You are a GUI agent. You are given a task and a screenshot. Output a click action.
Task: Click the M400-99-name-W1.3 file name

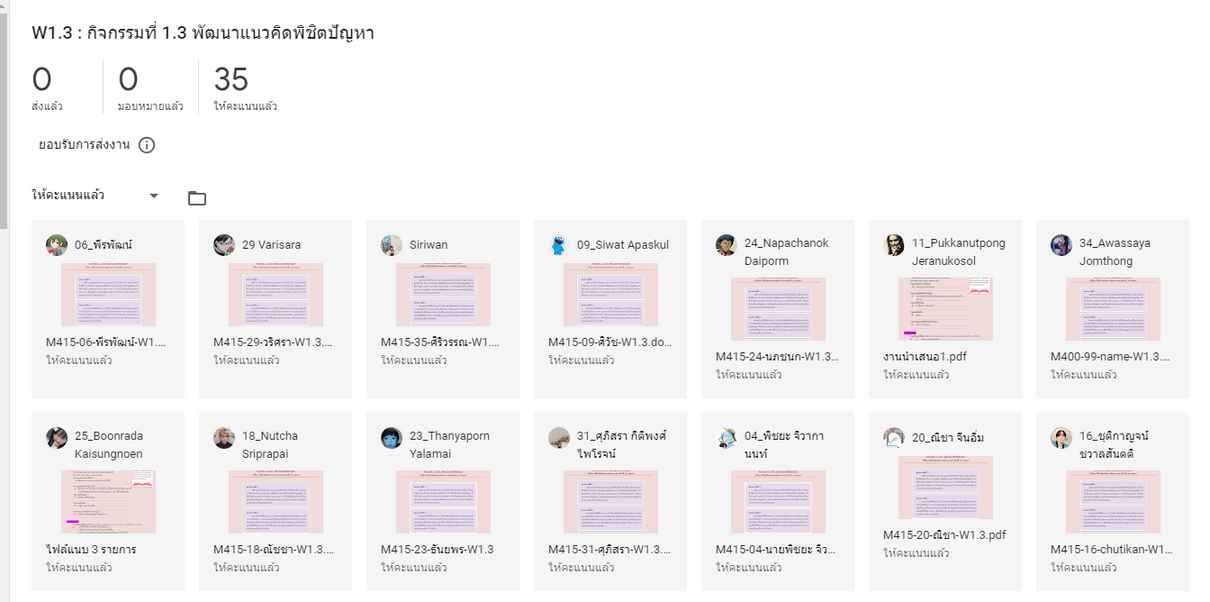pos(1109,356)
